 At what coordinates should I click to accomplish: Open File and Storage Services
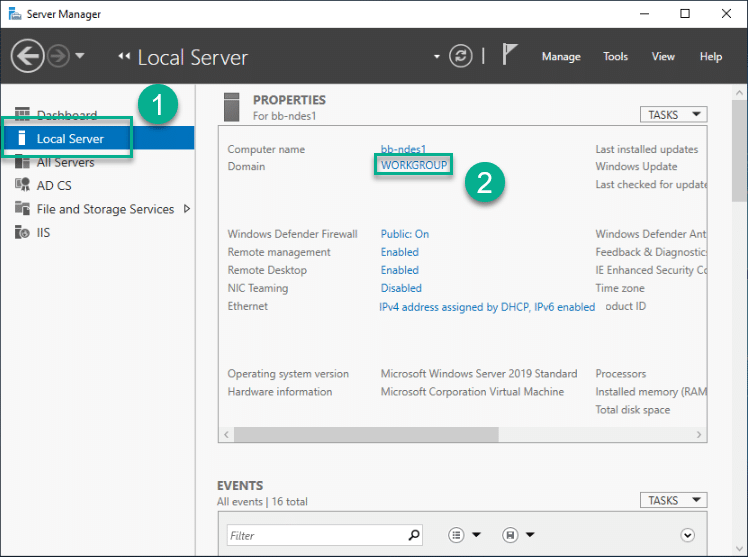[x=105, y=209]
